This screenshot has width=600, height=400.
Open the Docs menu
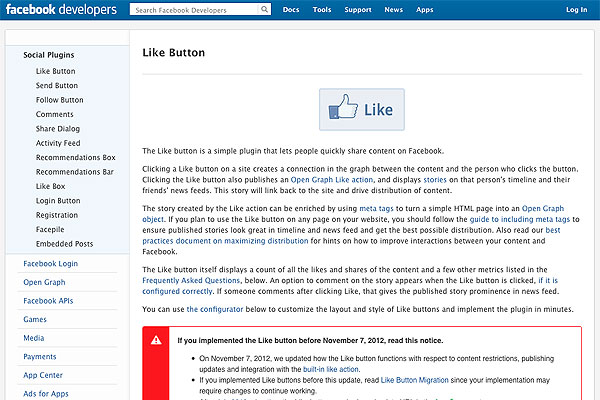(291, 10)
